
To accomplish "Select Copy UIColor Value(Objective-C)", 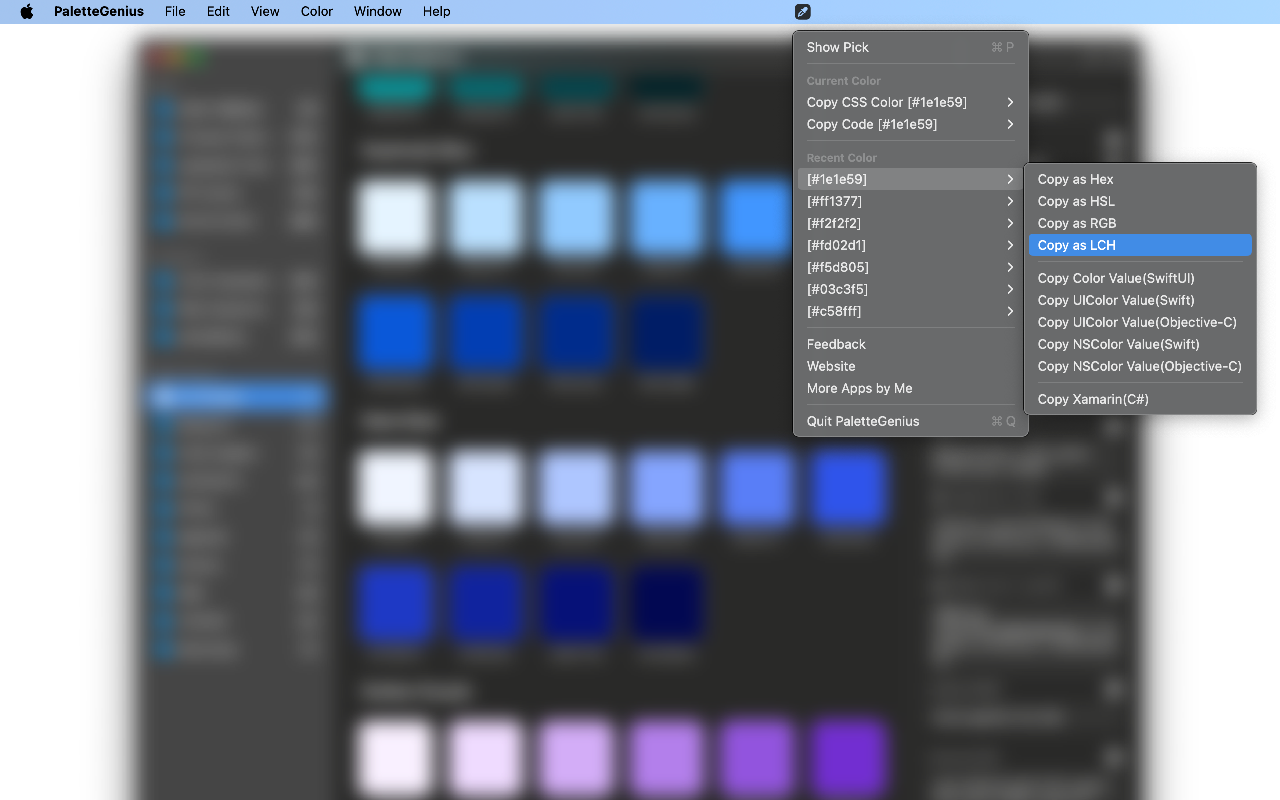I will click(x=1140, y=322).
